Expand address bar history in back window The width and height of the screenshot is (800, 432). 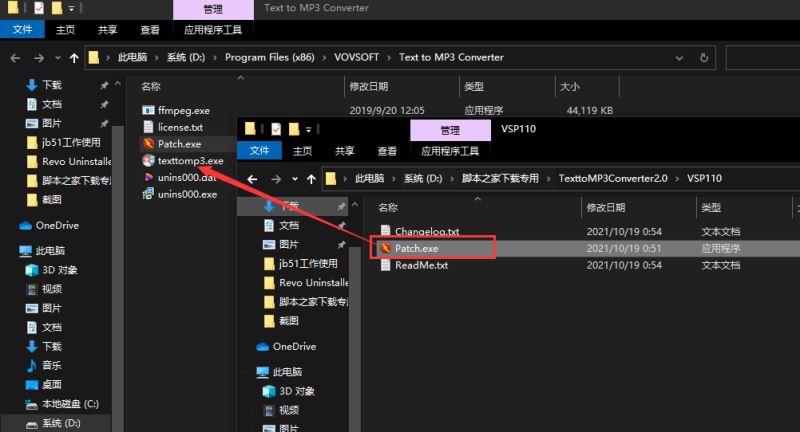click(679, 58)
